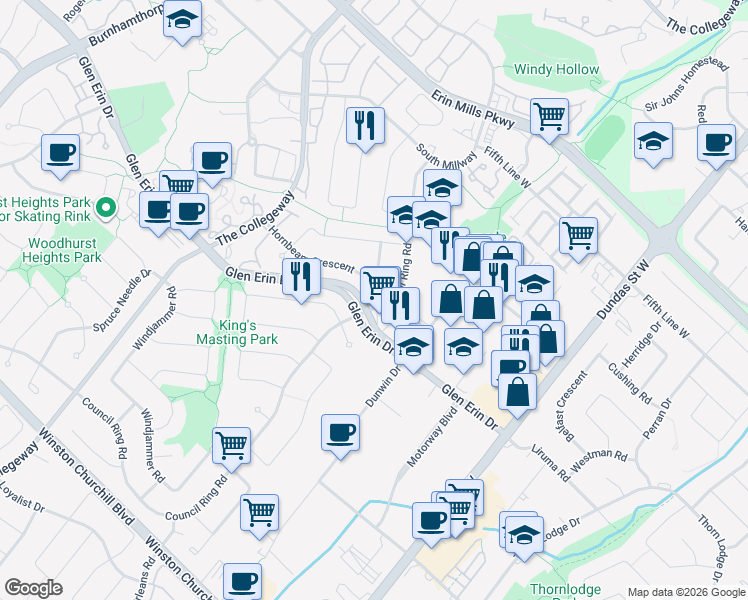Image resolution: width=748 pixels, height=600 pixels.
Task: Select the Windy Hollow park label
Action: [556, 70]
